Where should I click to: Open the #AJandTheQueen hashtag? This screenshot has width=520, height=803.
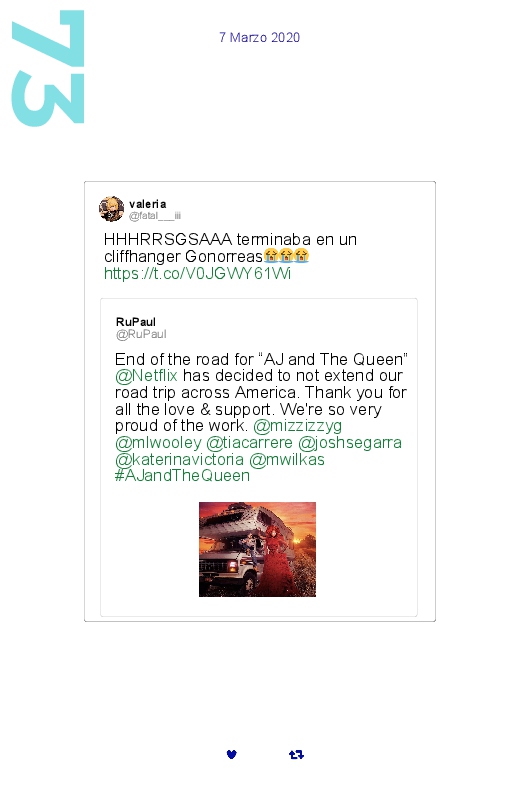pyautogui.click(x=182, y=476)
